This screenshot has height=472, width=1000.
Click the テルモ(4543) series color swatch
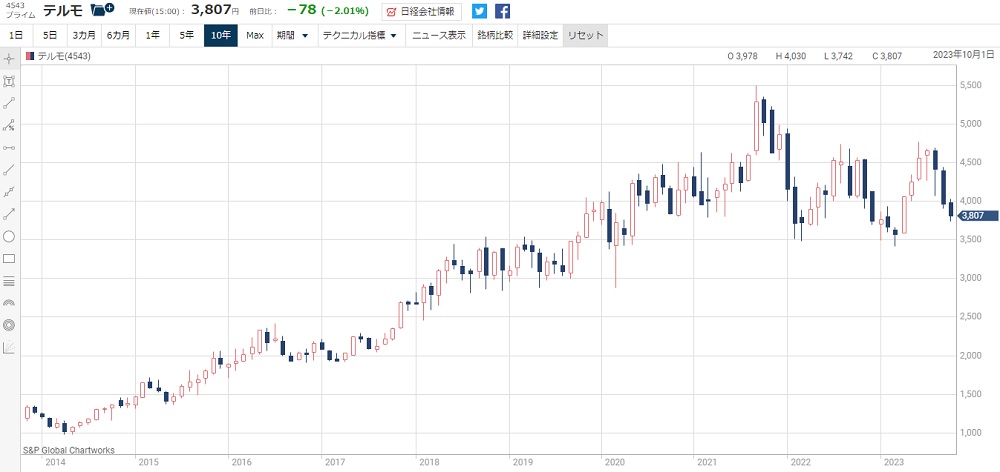(30, 56)
